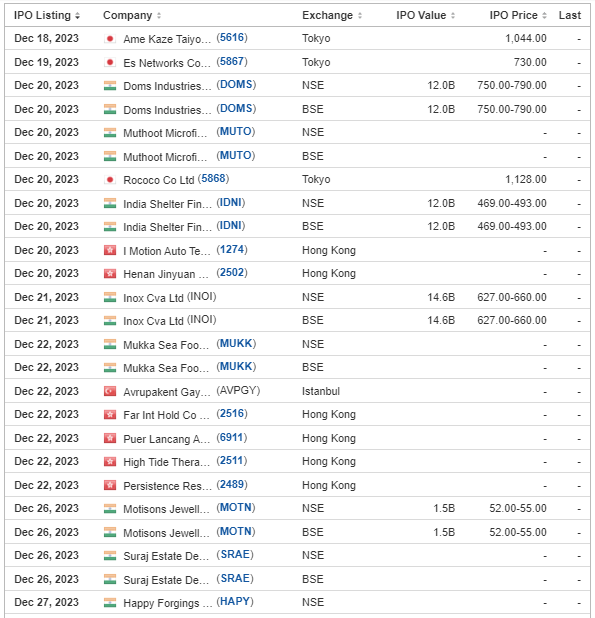595x618 pixels.
Task: Click Istanbul exchange cell
Action: coord(321,391)
